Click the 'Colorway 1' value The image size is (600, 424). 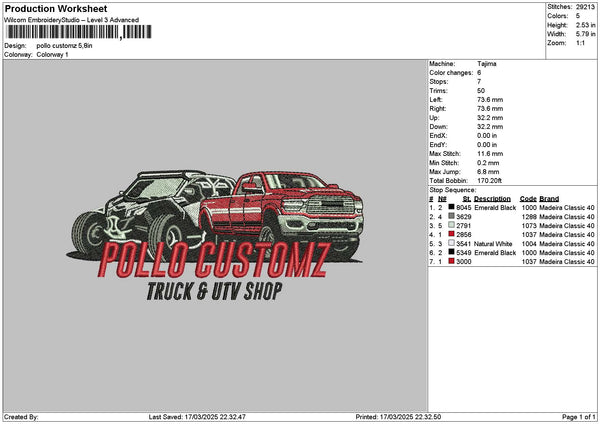click(x=52, y=55)
